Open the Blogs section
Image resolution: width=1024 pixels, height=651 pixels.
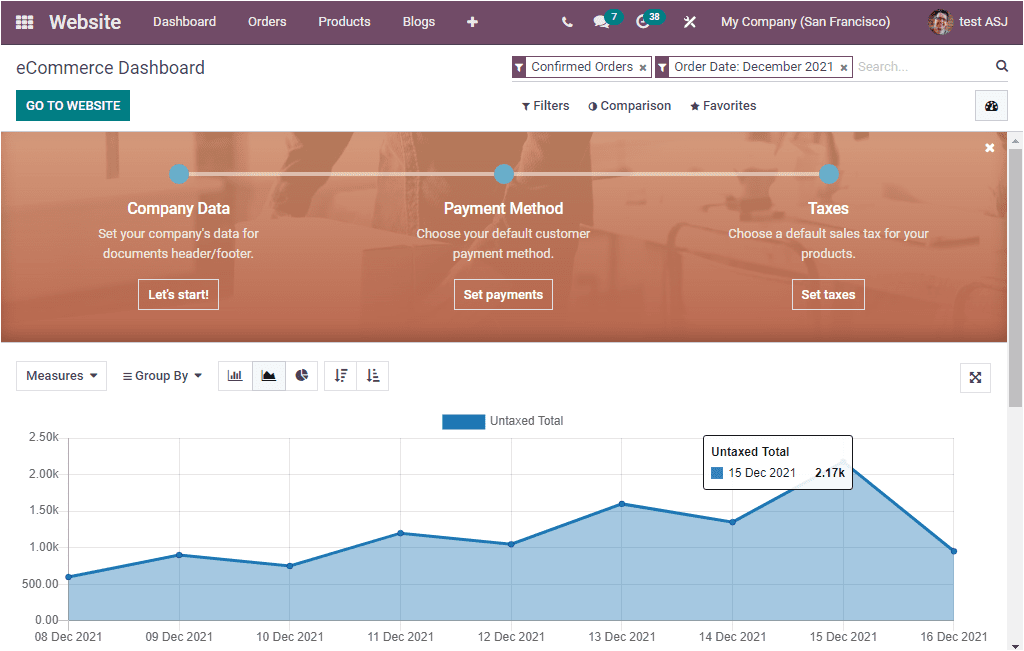click(419, 21)
